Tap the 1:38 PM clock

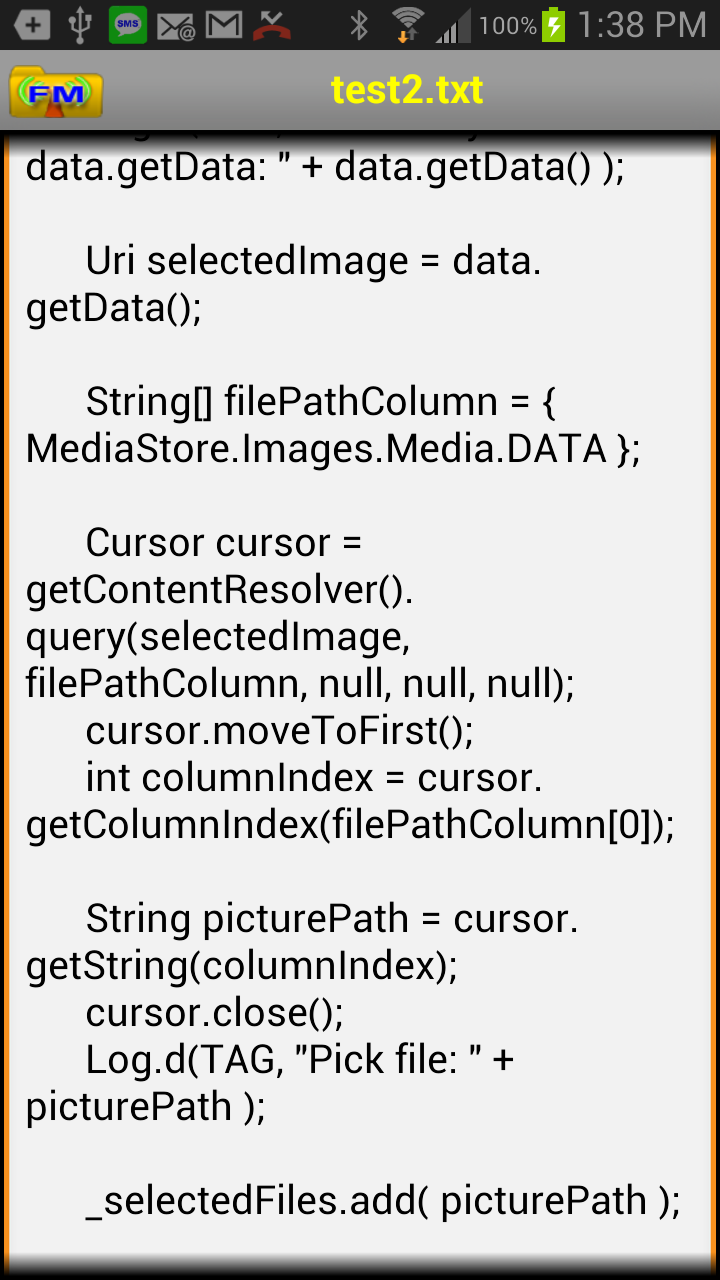(641, 25)
